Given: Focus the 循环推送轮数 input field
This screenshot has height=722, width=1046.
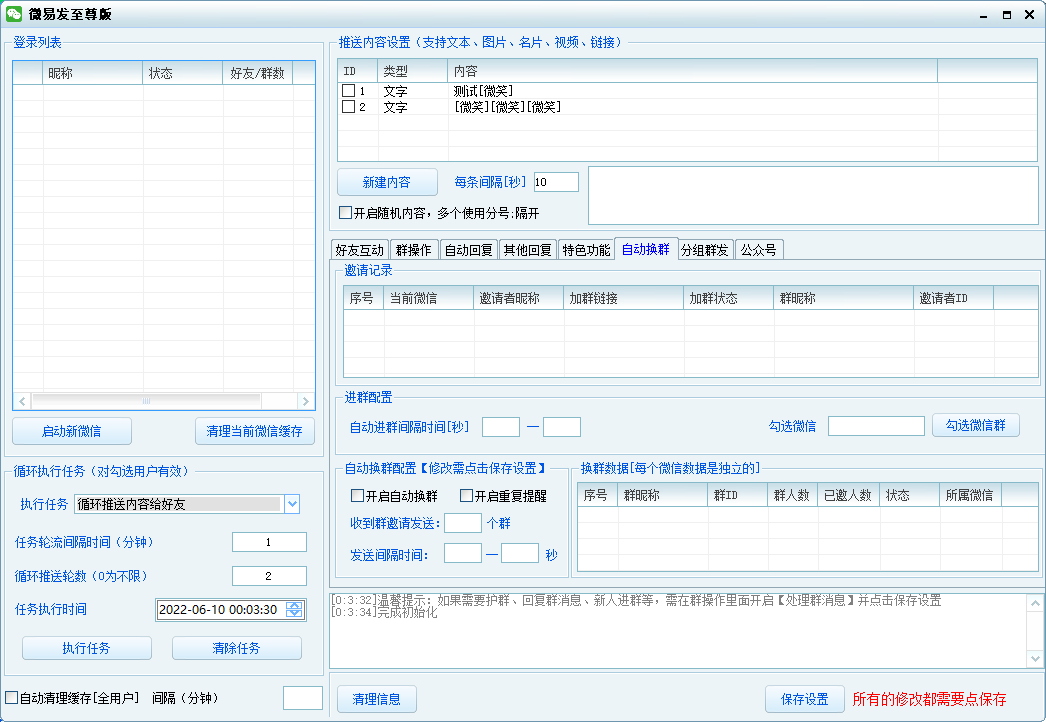Looking at the screenshot, I should point(269,576).
